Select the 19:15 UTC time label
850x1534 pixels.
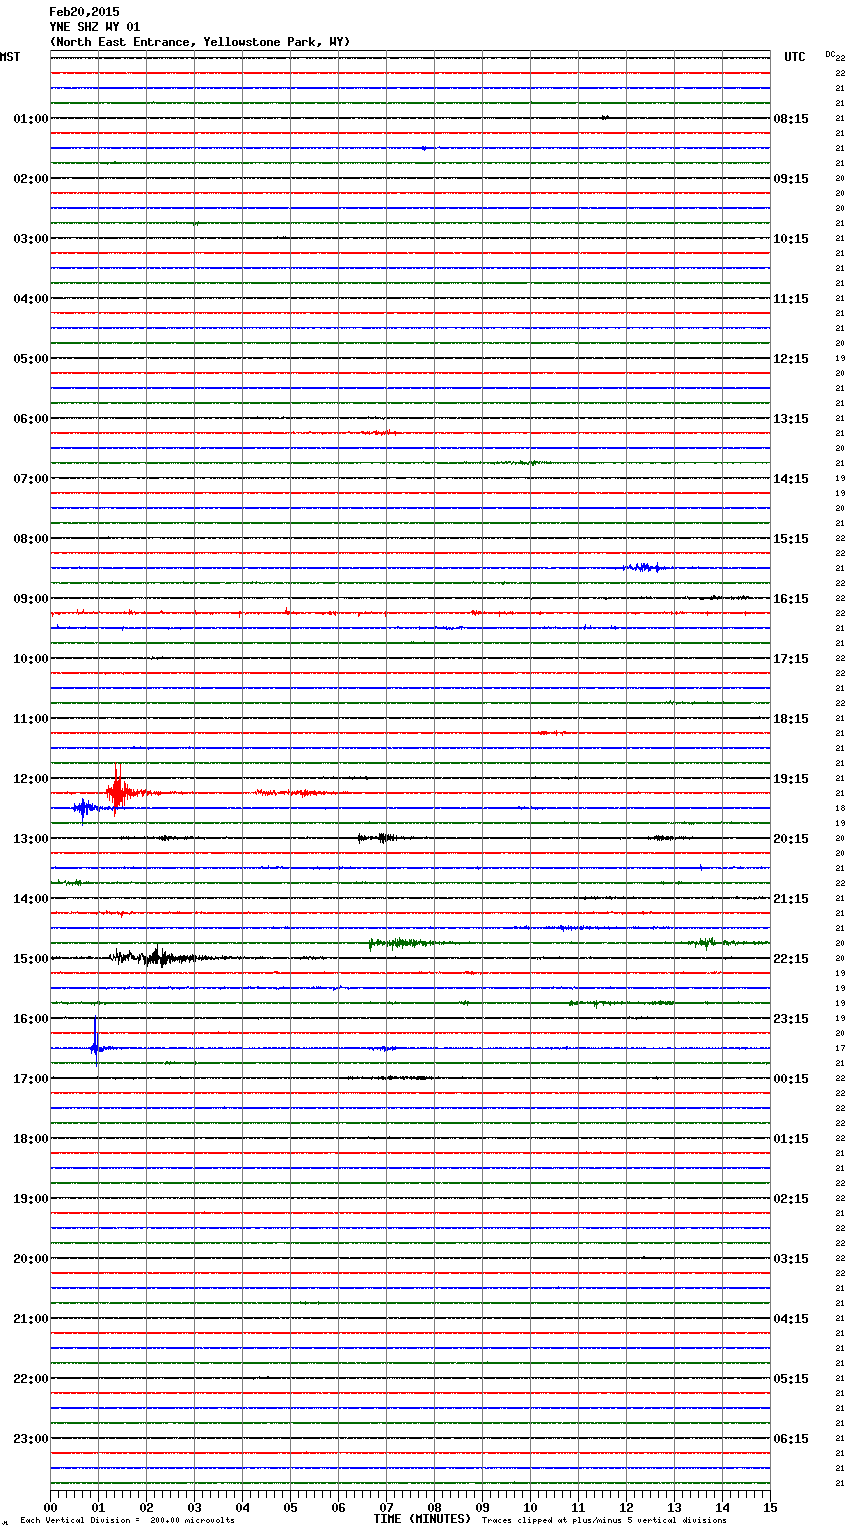[791, 779]
